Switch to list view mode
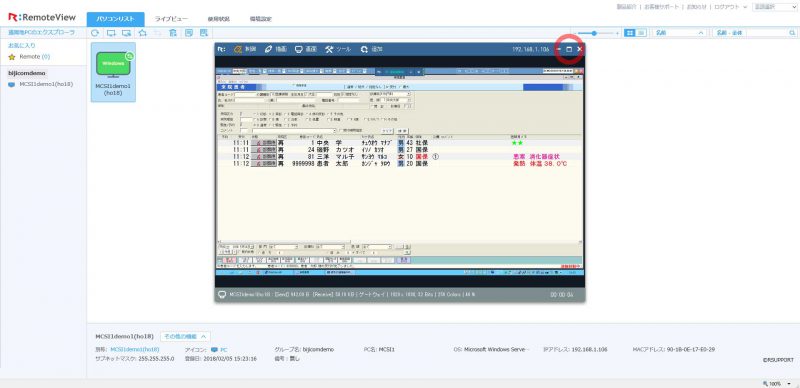 (641, 33)
